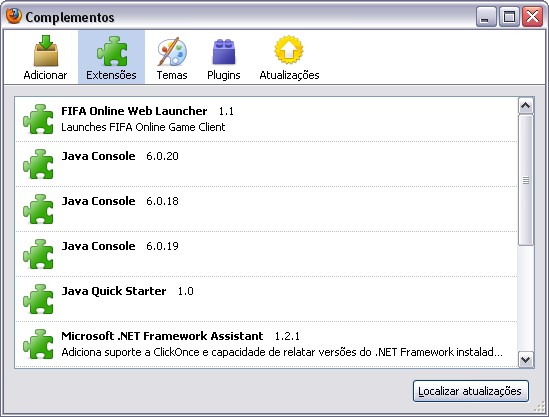Switch to the Extensões tab label

(x=111, y=75)
